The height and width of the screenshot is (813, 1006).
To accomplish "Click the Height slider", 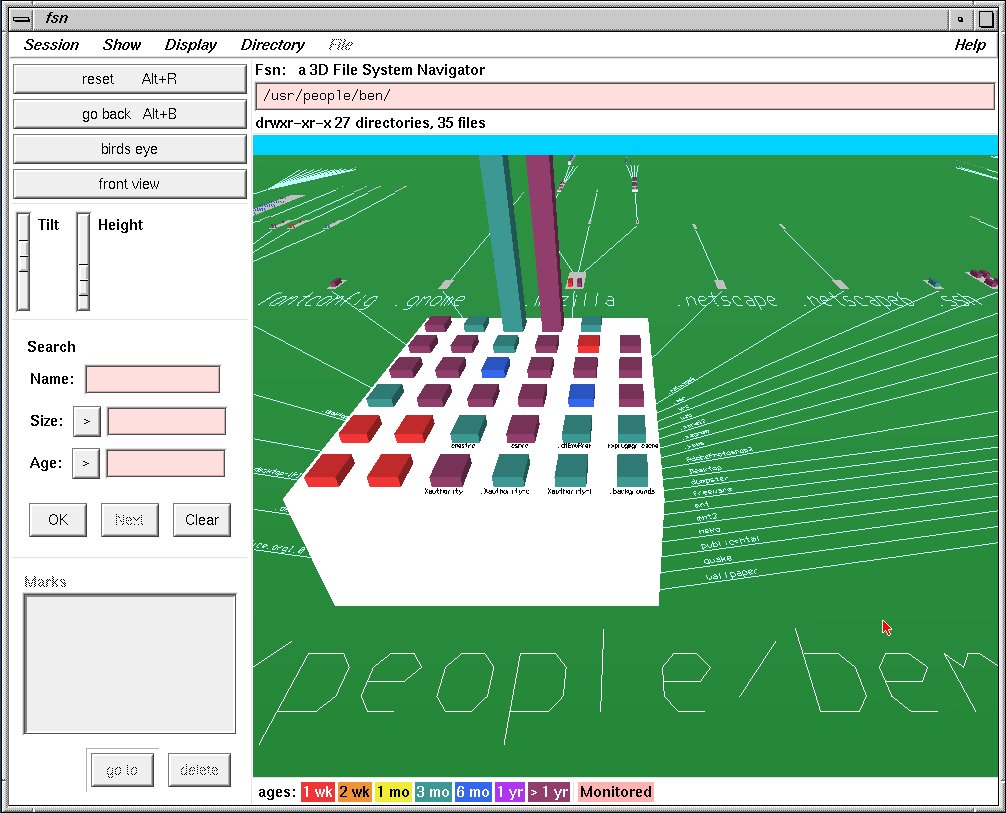I will [83, 262].
